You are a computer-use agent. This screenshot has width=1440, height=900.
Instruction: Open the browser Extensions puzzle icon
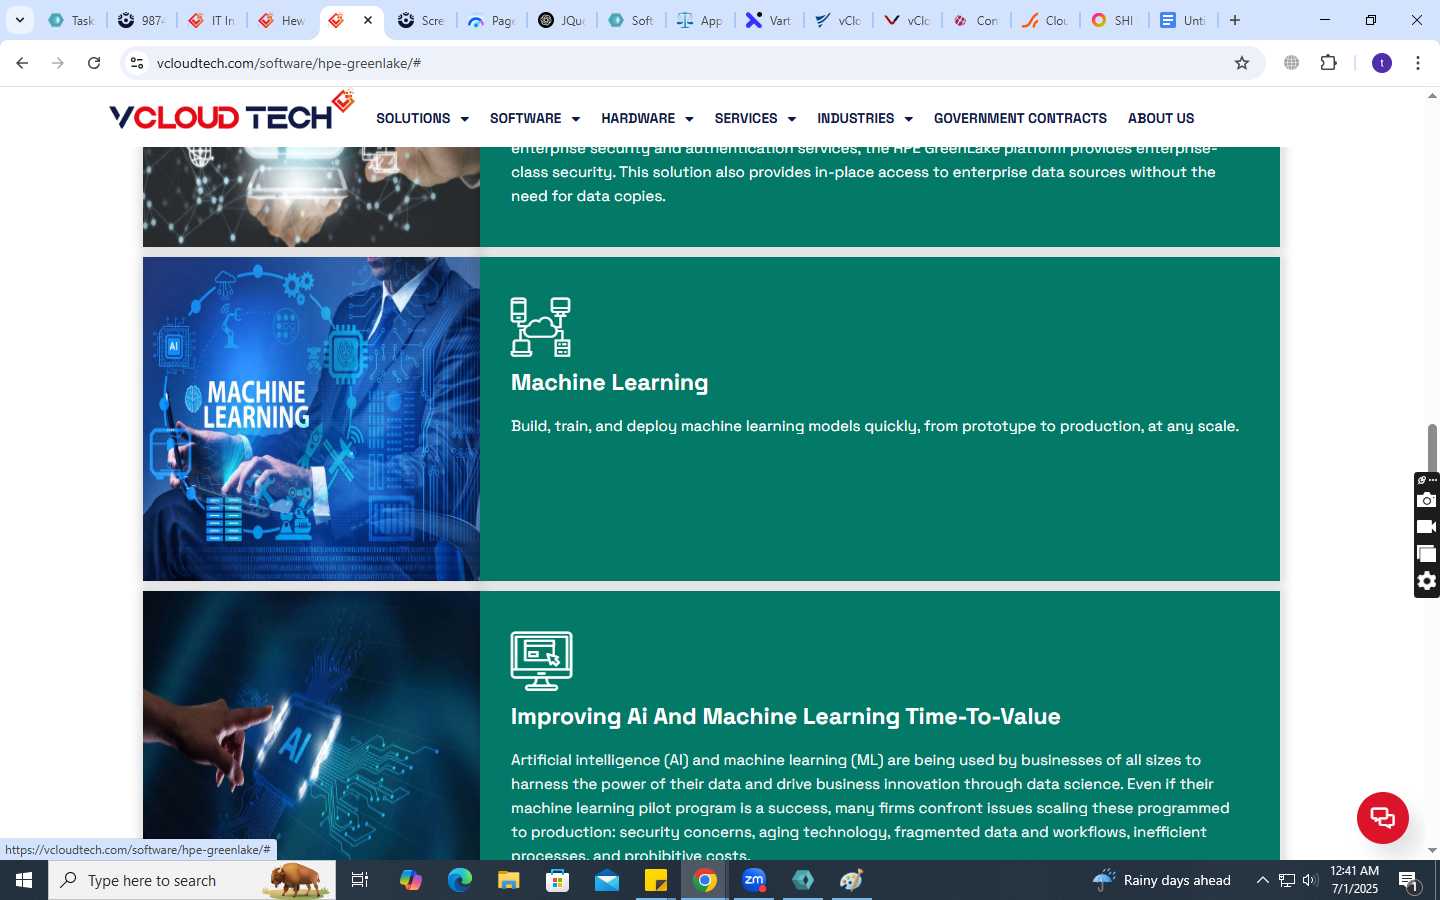click(x=1328, y=63)
